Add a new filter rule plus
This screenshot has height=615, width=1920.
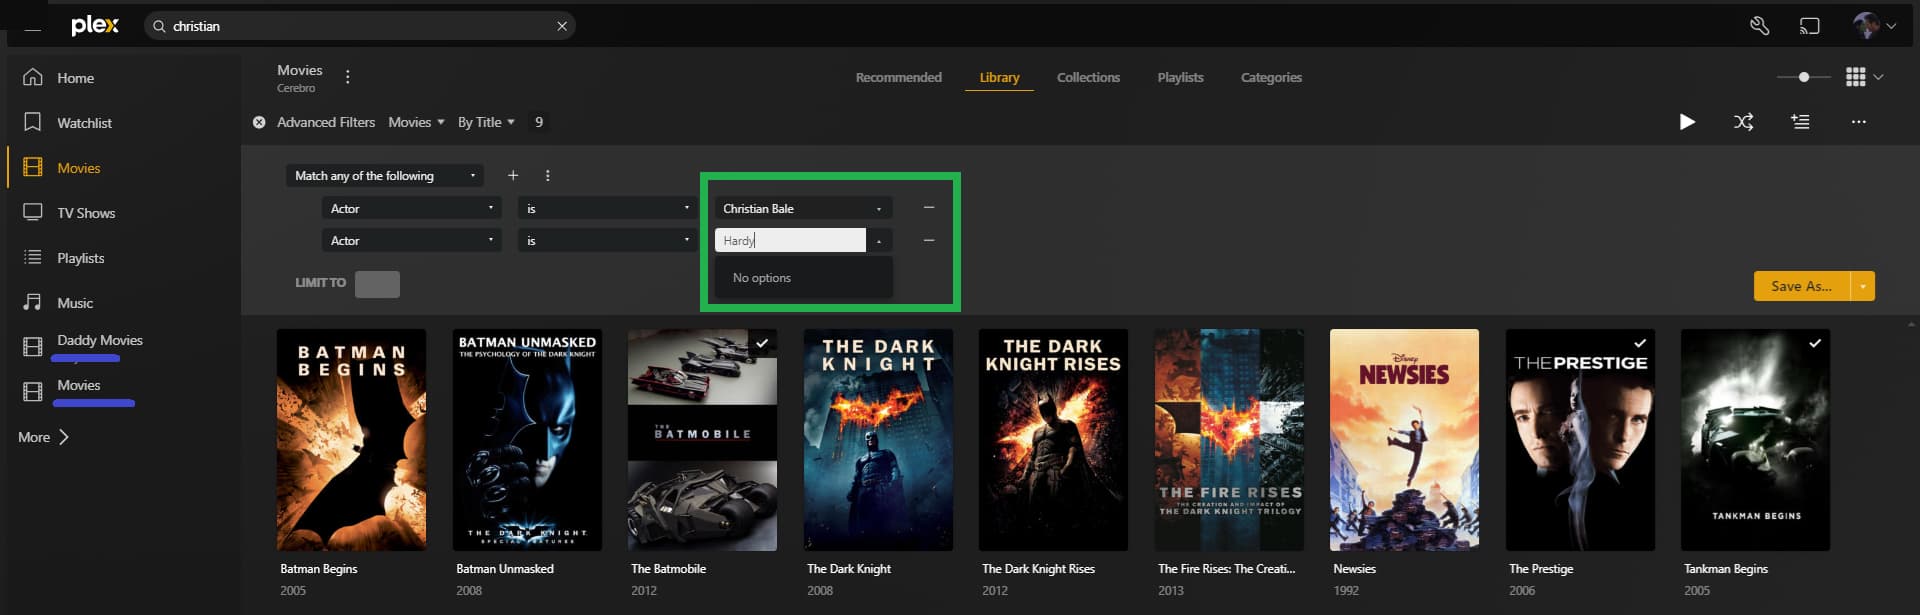tap(513, 175)
